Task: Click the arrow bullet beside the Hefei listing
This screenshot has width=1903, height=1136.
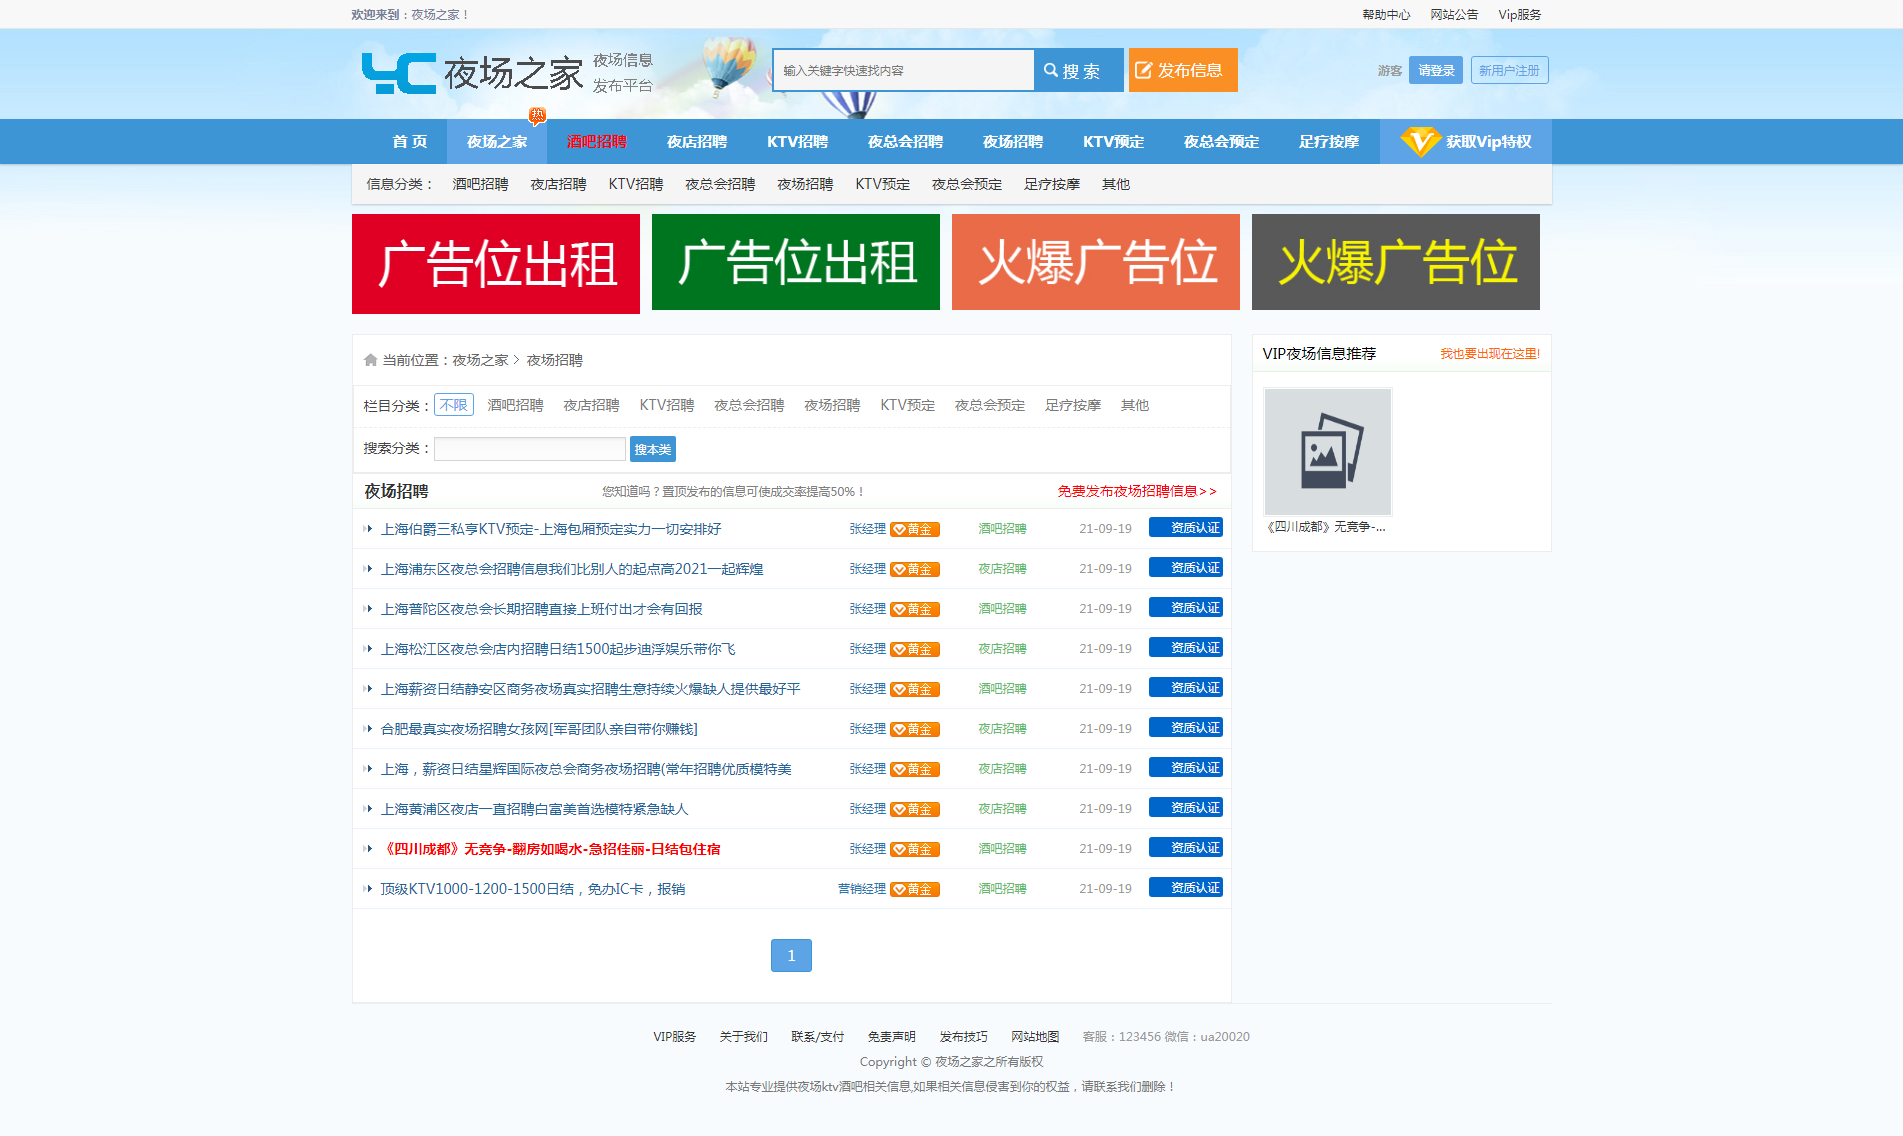Action: (x=368, y=729)
